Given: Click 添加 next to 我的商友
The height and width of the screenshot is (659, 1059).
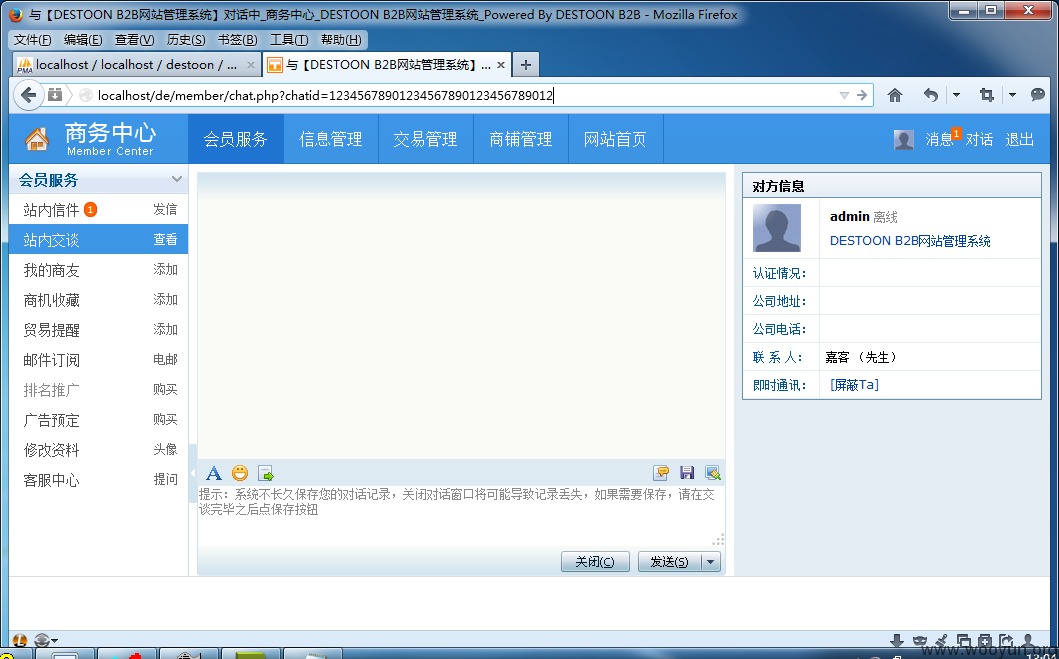Looking at the screenshot, I should pos(165,269).
